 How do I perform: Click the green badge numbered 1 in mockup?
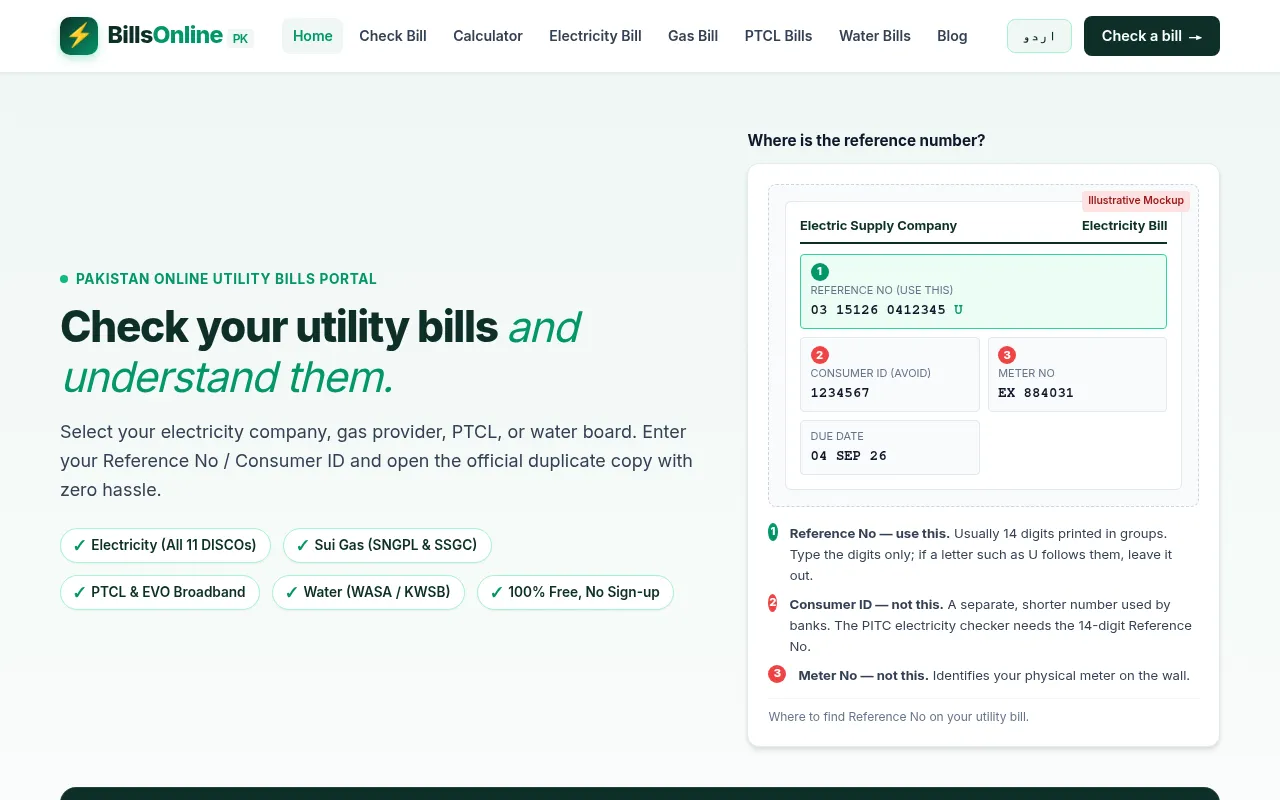coord(820,272)
